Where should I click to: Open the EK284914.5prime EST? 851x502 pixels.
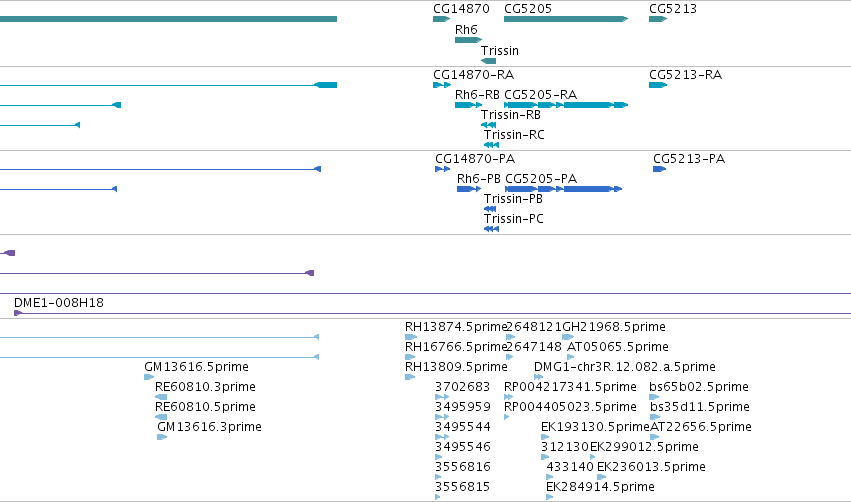click(x=549, y=497)
